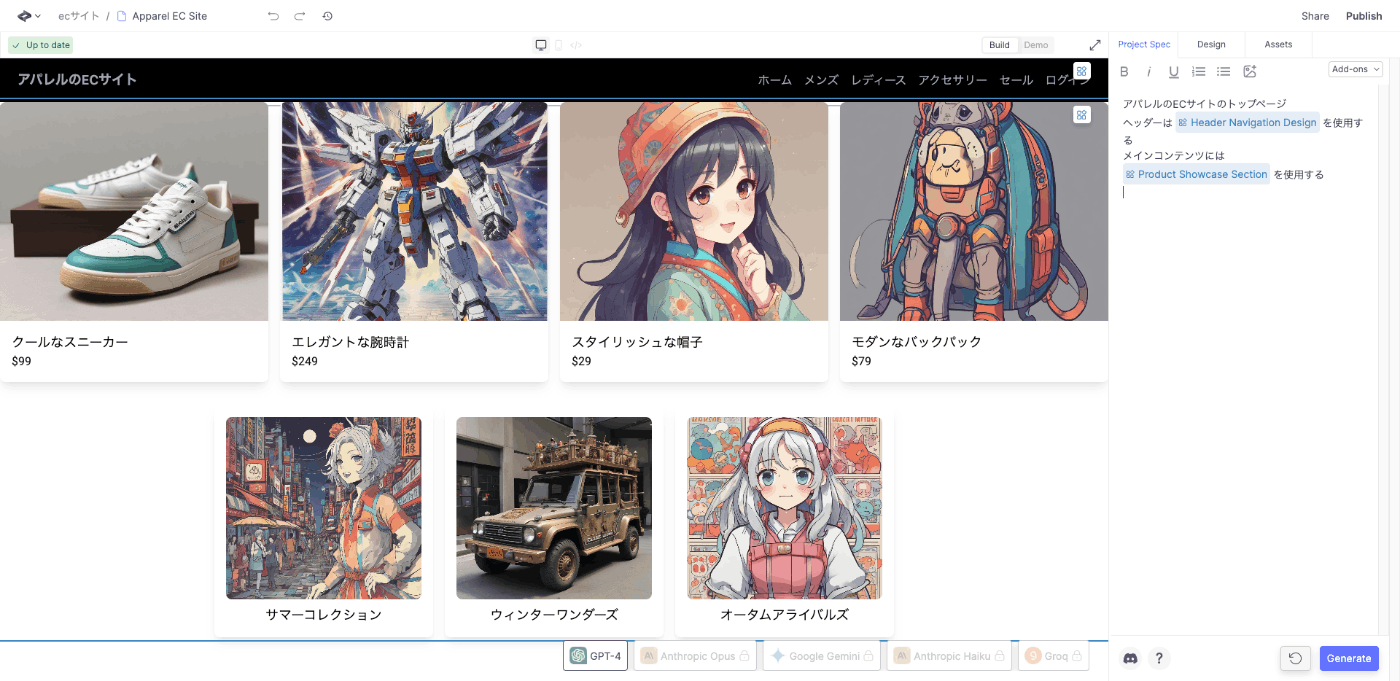This screenshot has width=1400, height=681.
Task: Click the Apparel EC Site page name
Action: pos(169,16)
